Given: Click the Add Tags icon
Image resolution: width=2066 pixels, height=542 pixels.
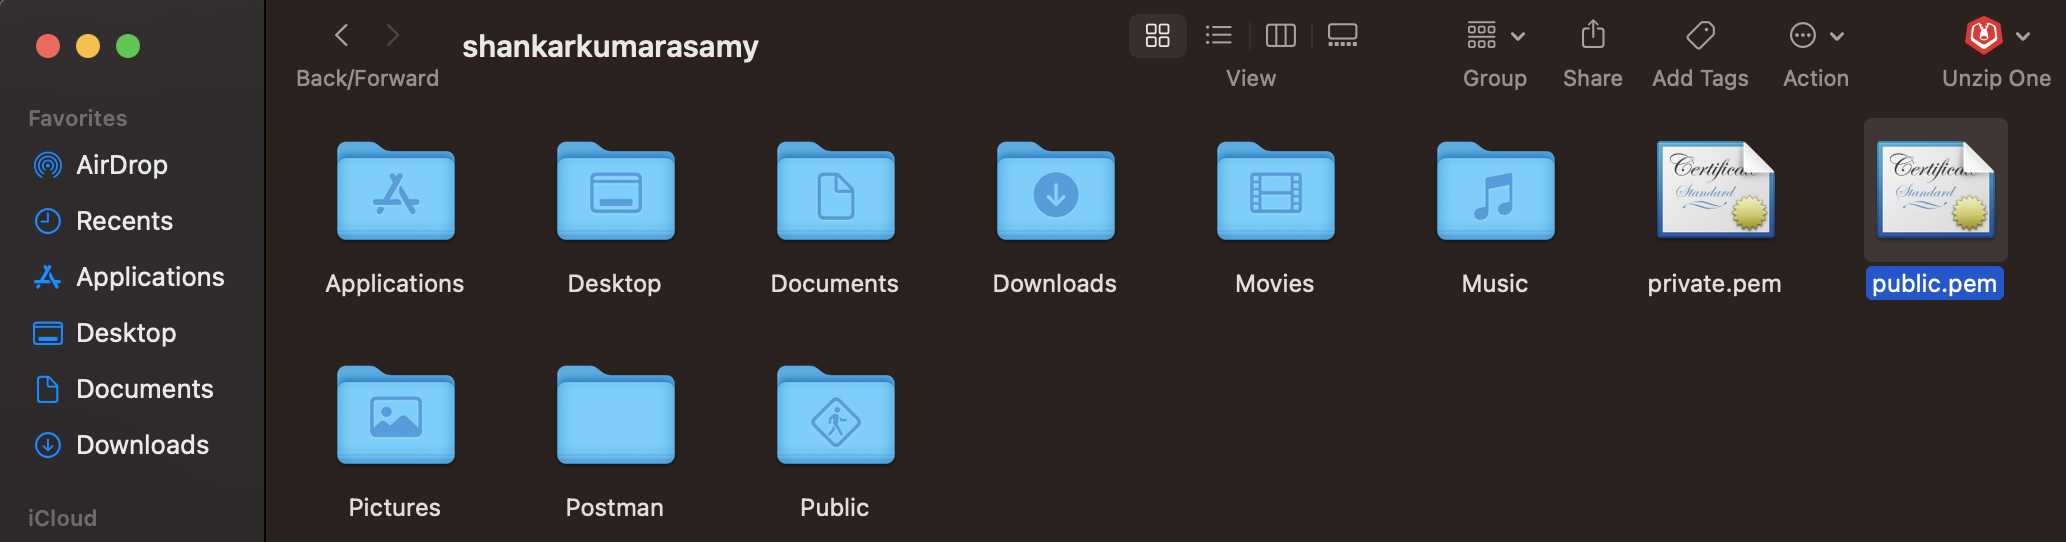Looking at the screenshot, I should (1700, 36).
